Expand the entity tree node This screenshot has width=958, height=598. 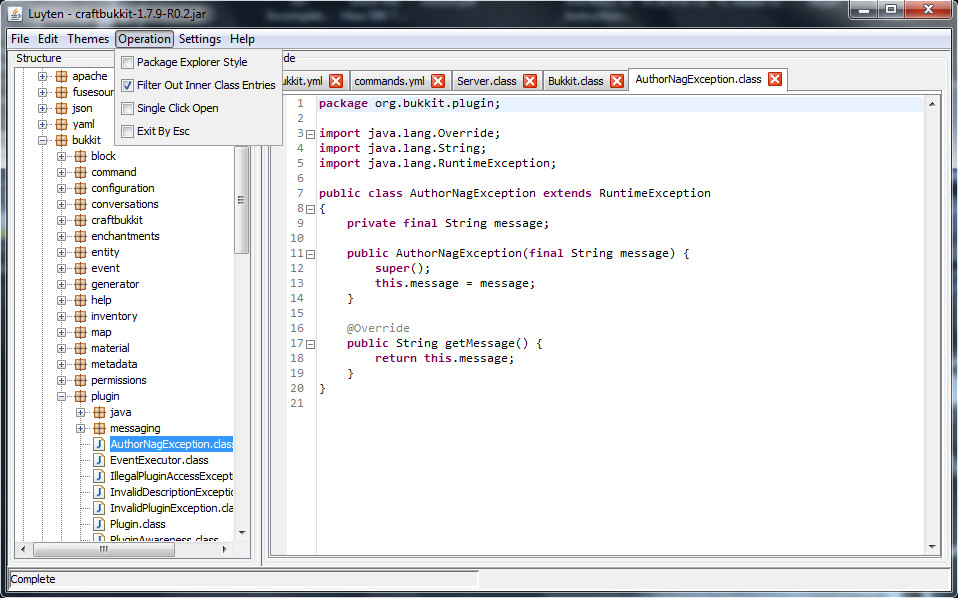tap(61, 252)
